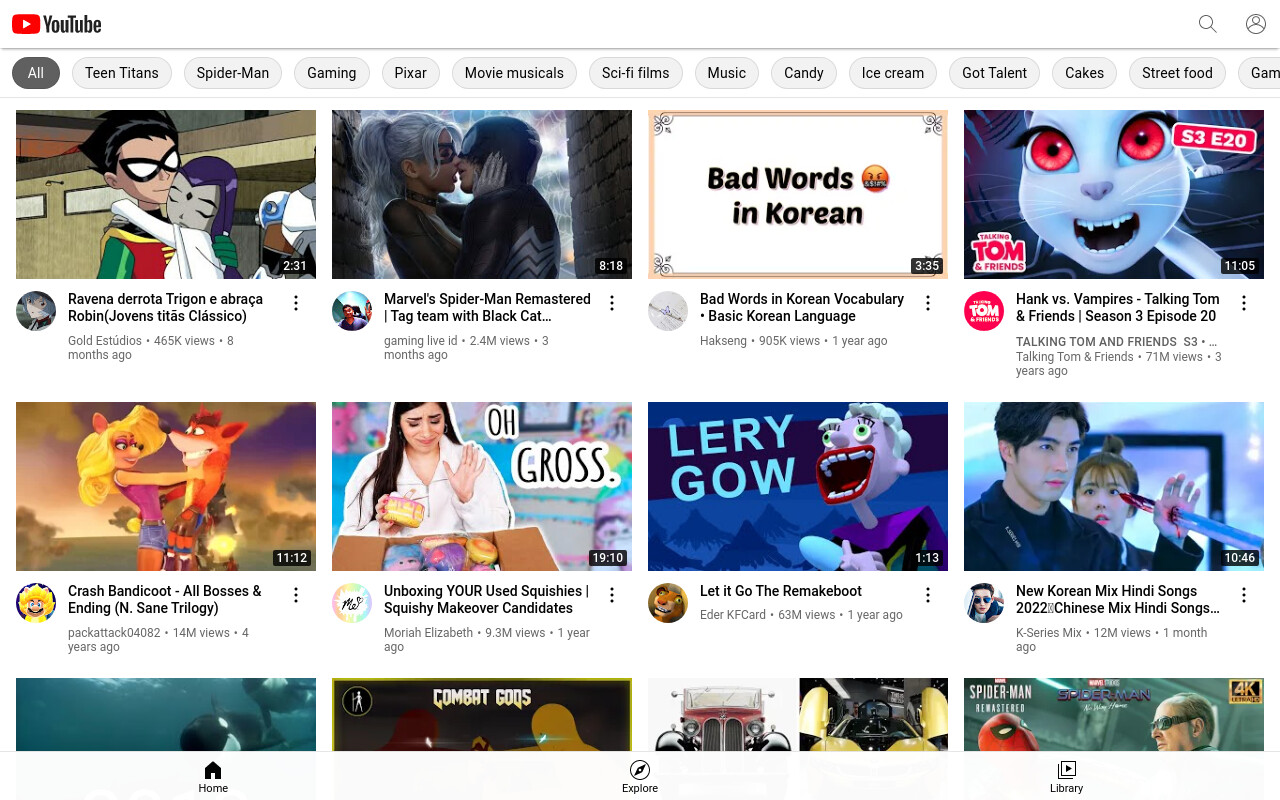The image size is (1280, 800).
Task: Click the YouTube logo
Action: 57,24
